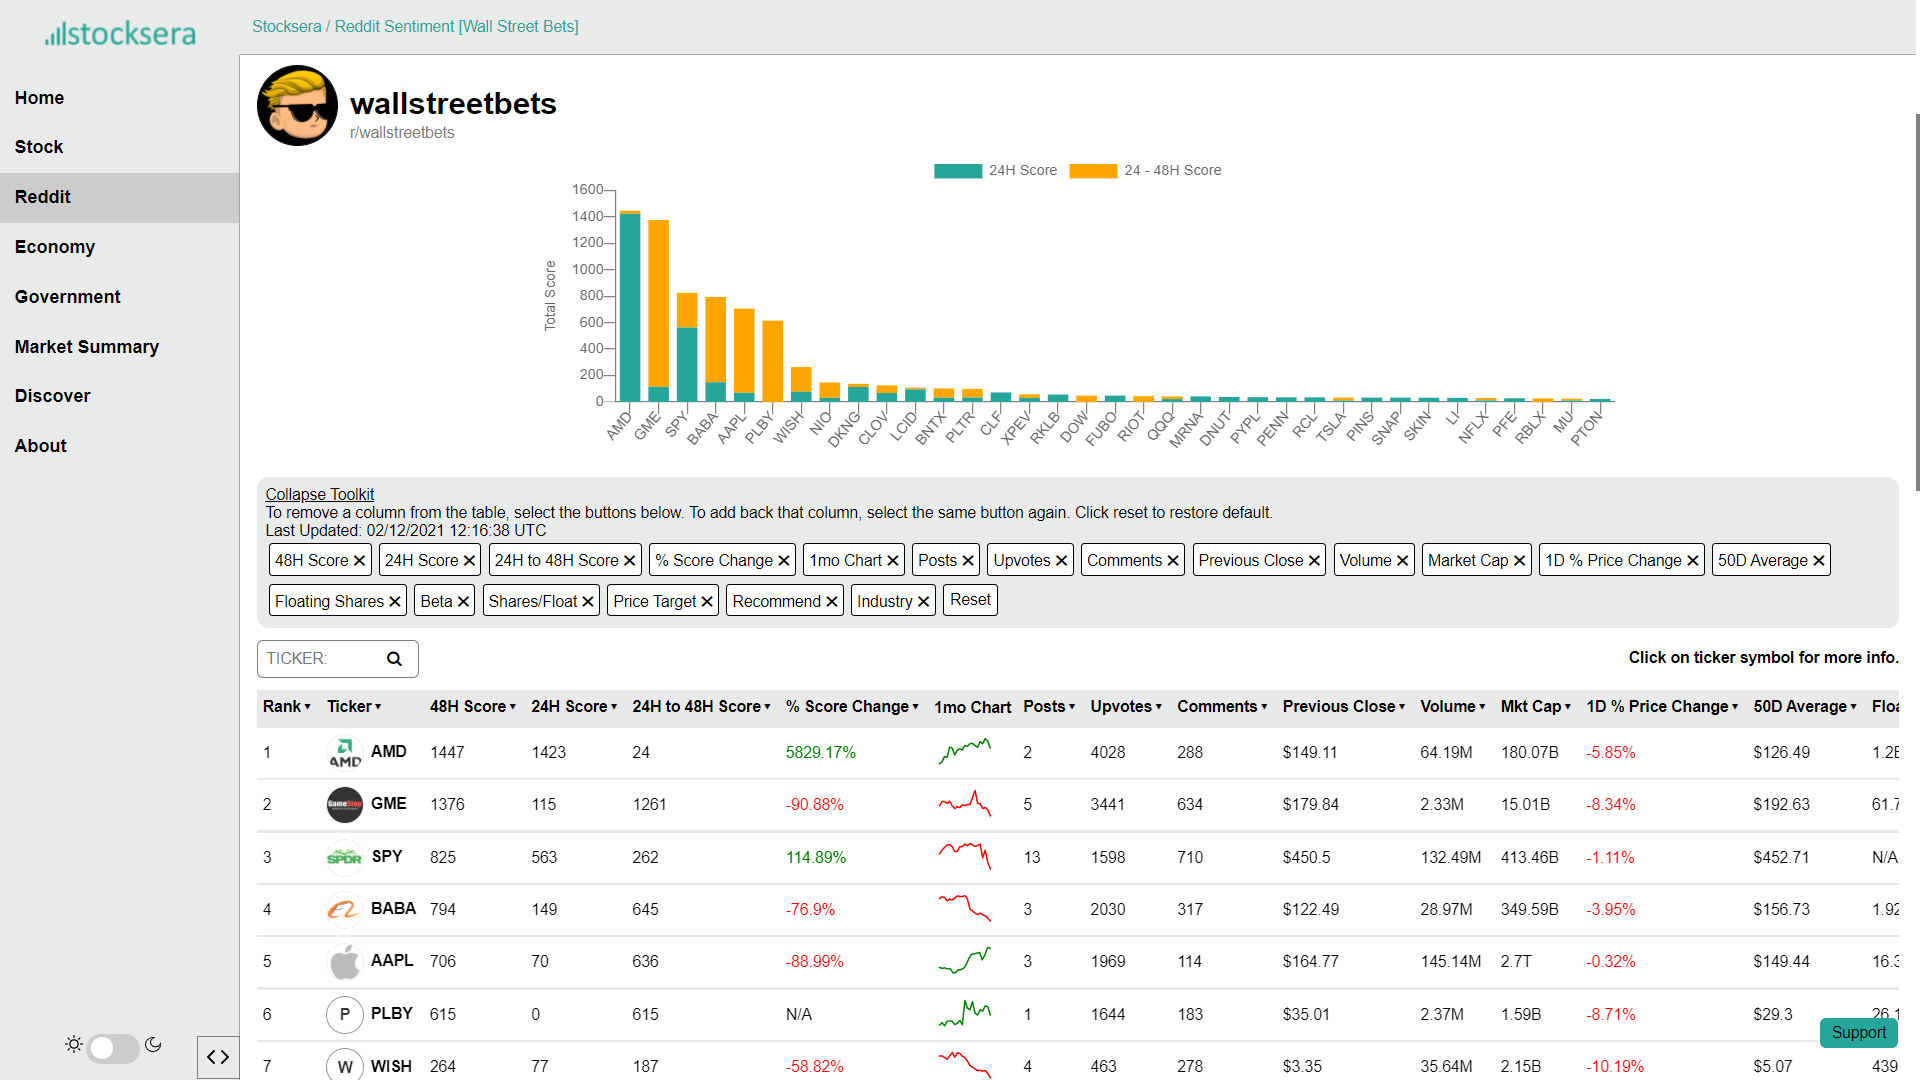Click the search magnifier icon in ticker box
1920x1080 pixels.
[x=394, y=659]
